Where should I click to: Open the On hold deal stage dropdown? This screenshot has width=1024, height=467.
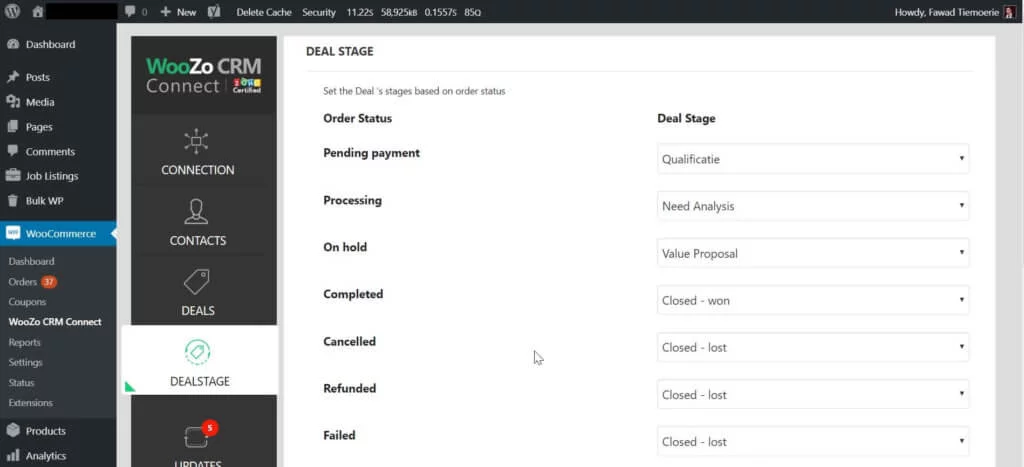813,253
